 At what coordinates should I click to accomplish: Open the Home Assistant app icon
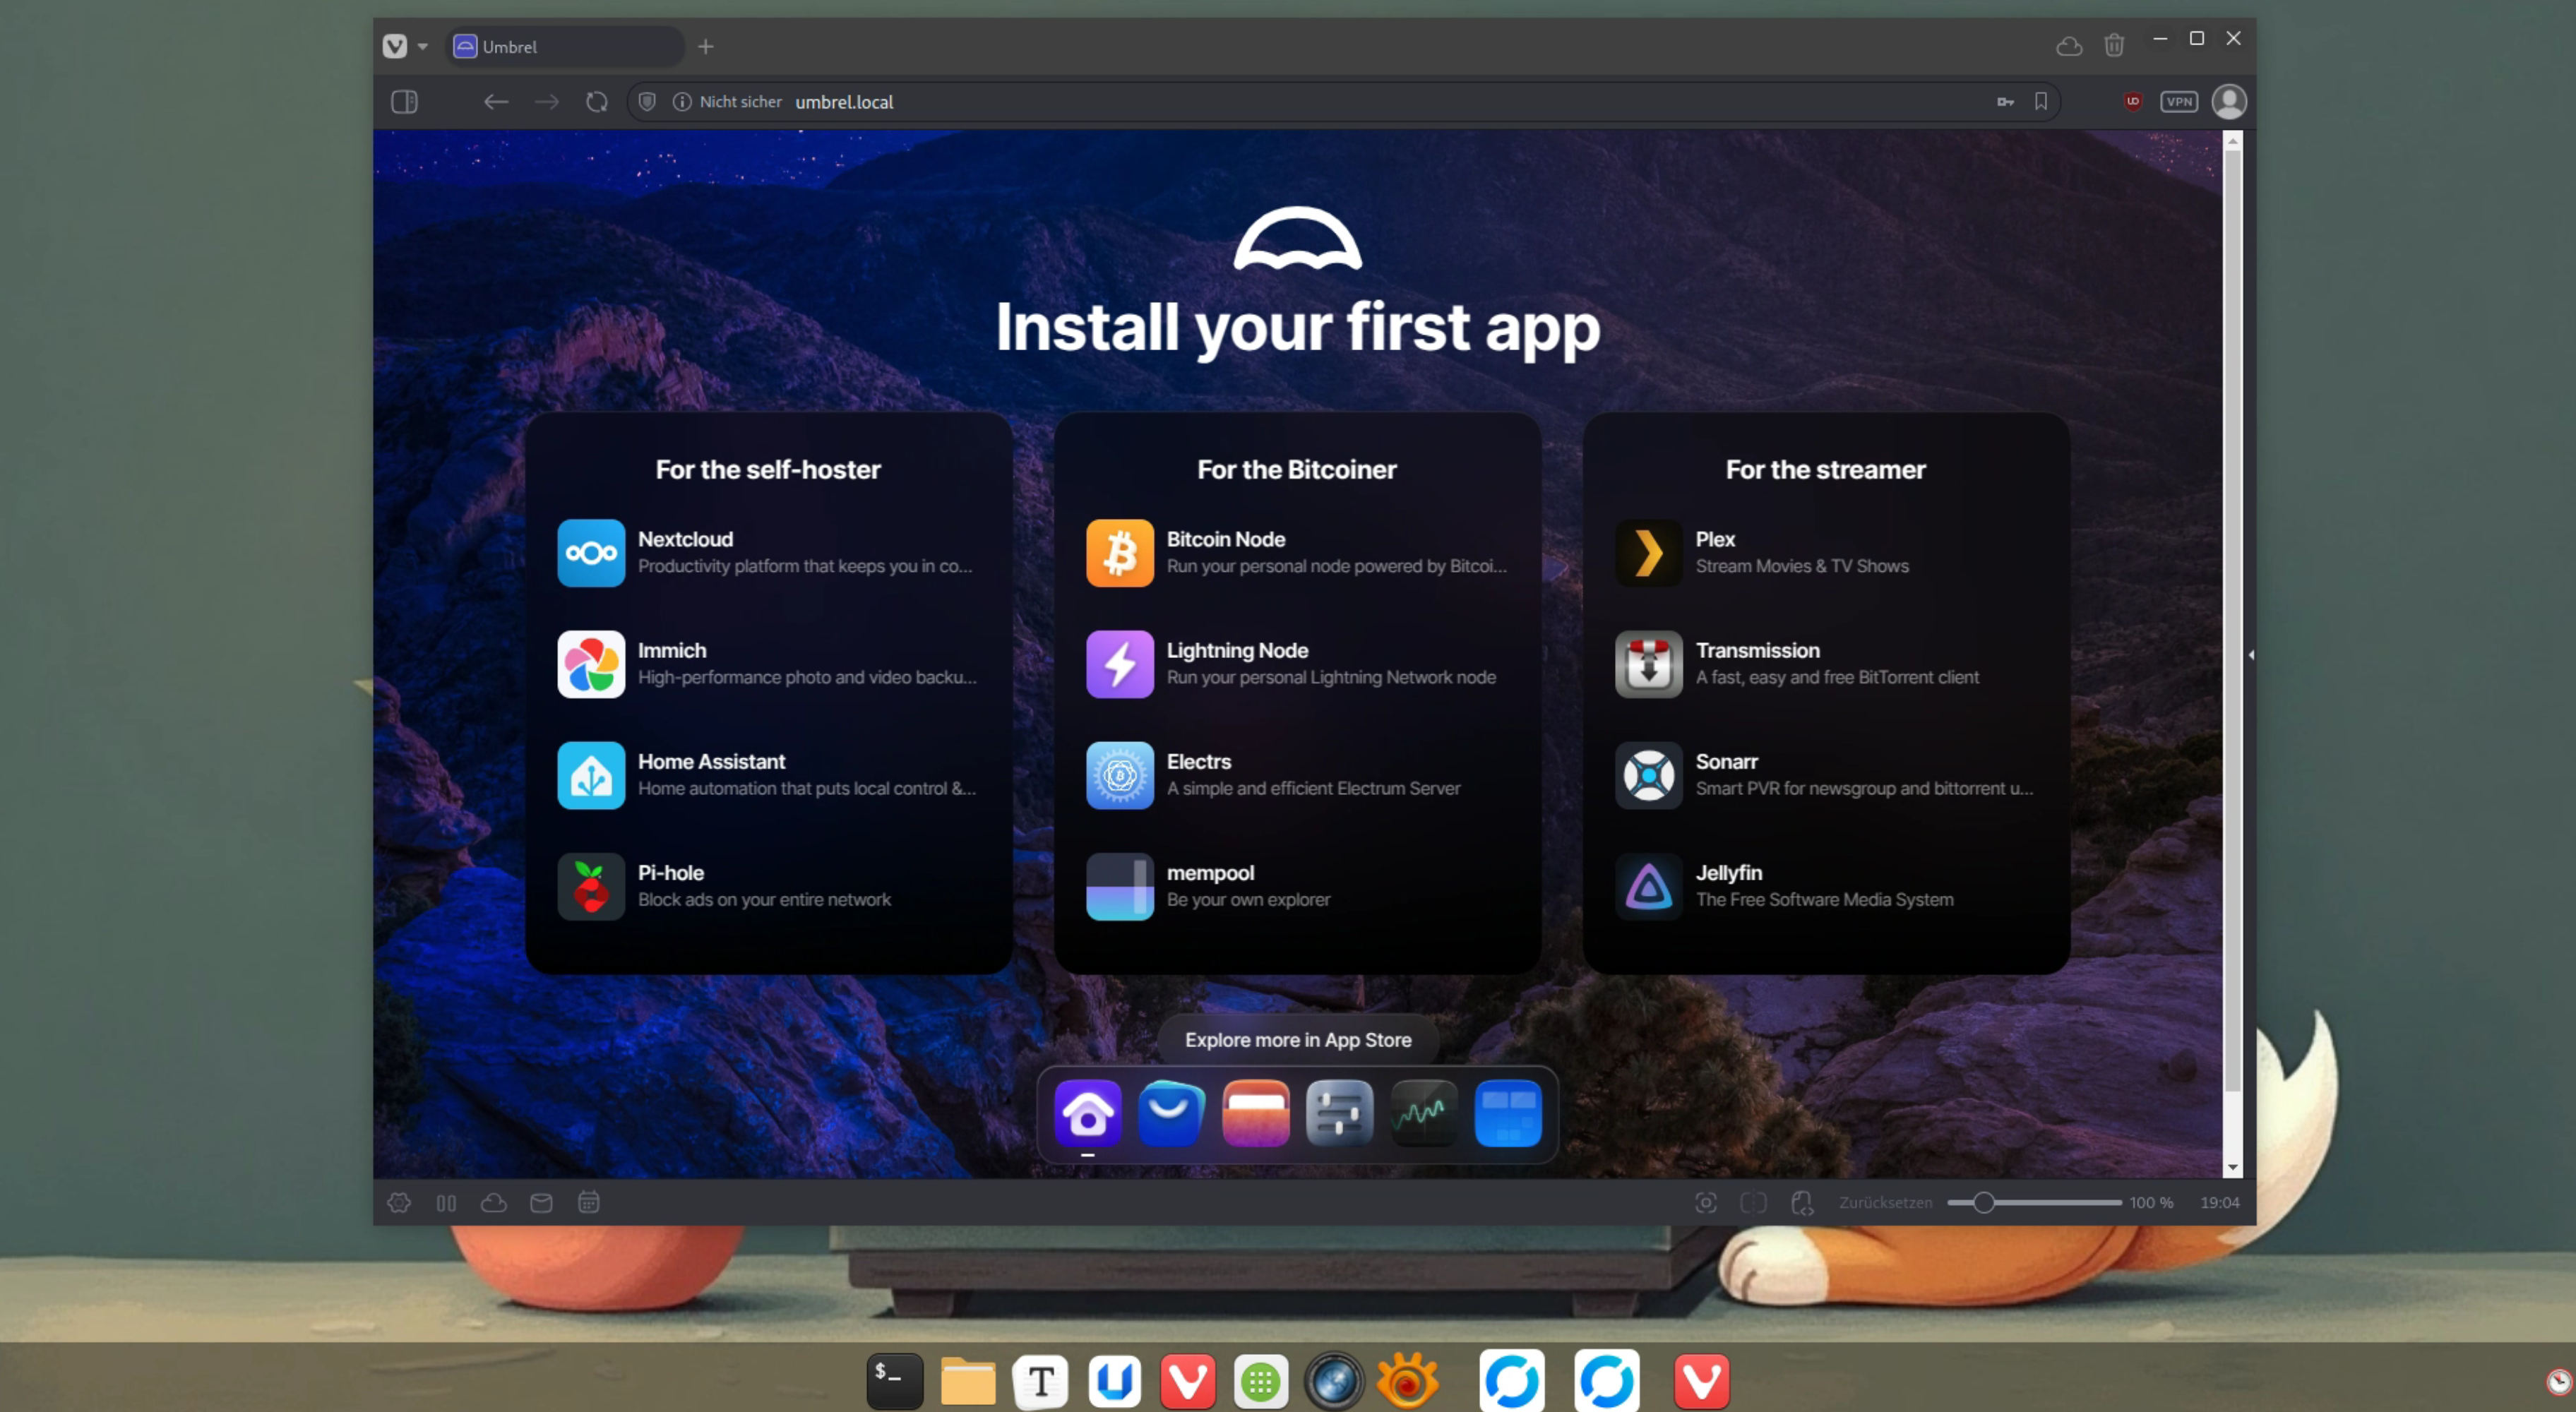tap(591, 775)
